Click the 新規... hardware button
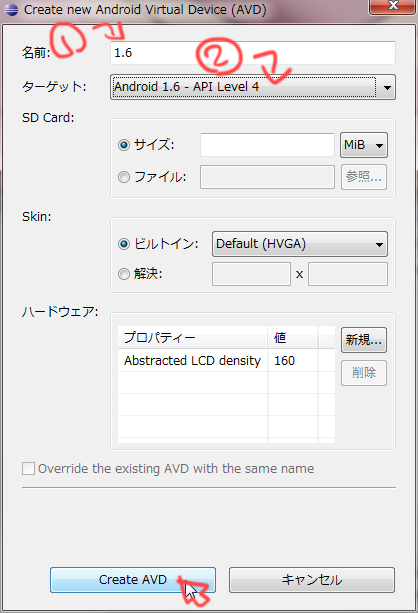 364,340
